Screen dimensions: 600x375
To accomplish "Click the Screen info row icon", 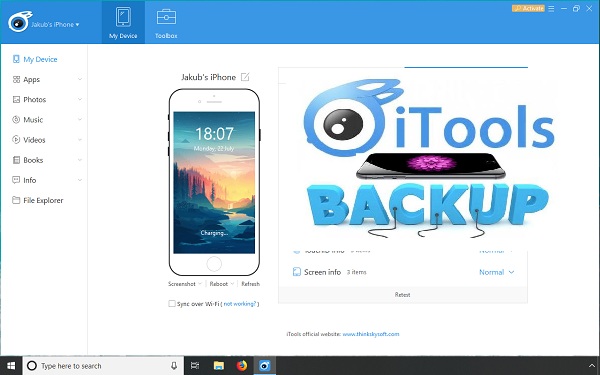I will click(x=297, y=272).
